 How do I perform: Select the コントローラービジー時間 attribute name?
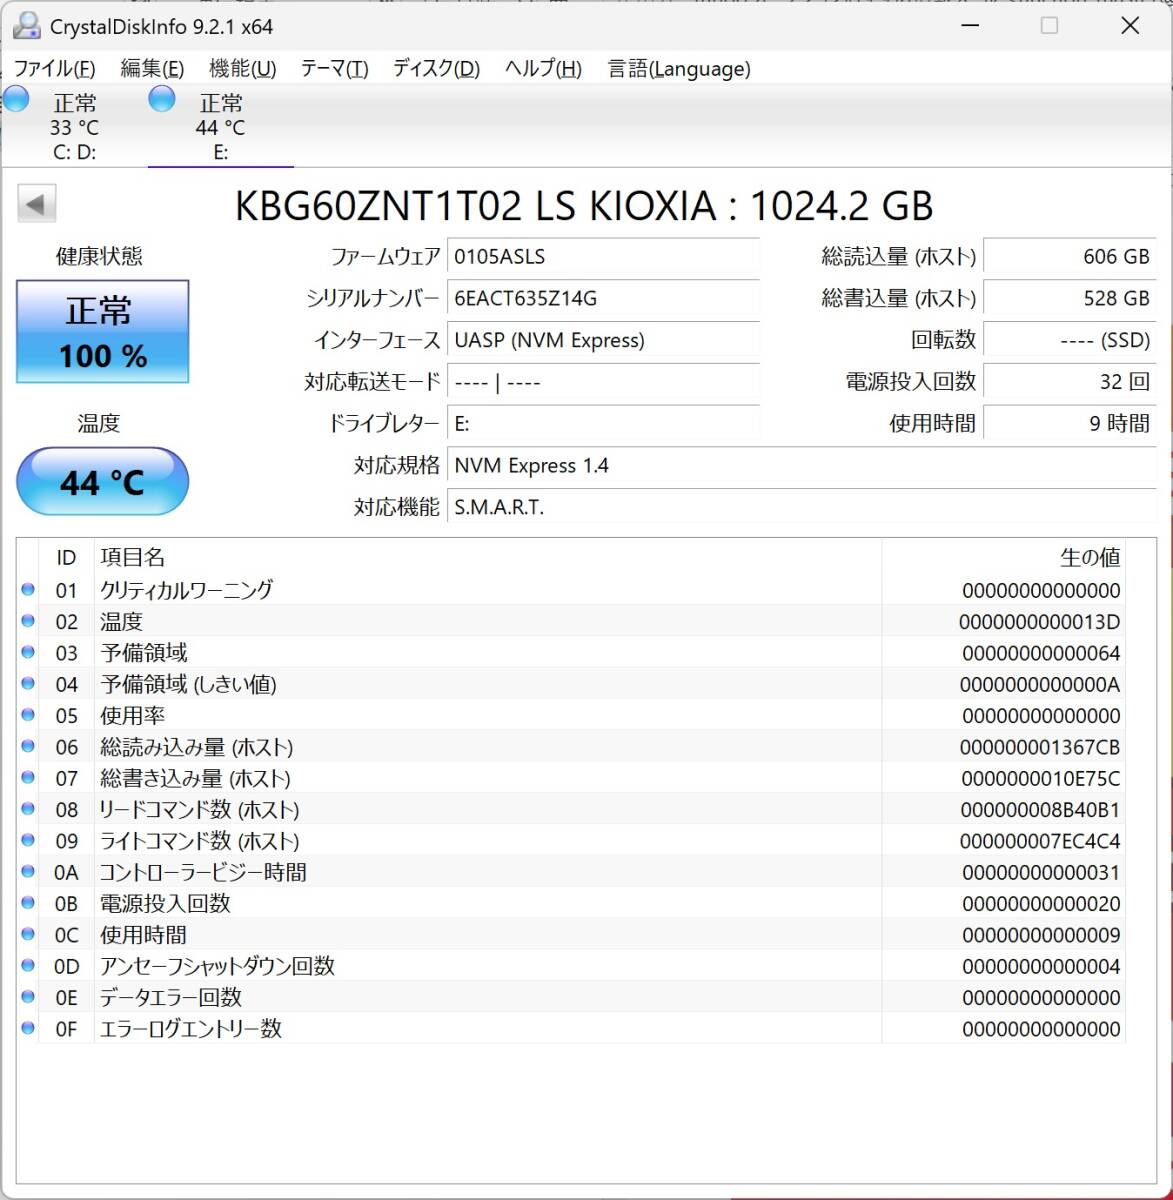click(203, 872)
